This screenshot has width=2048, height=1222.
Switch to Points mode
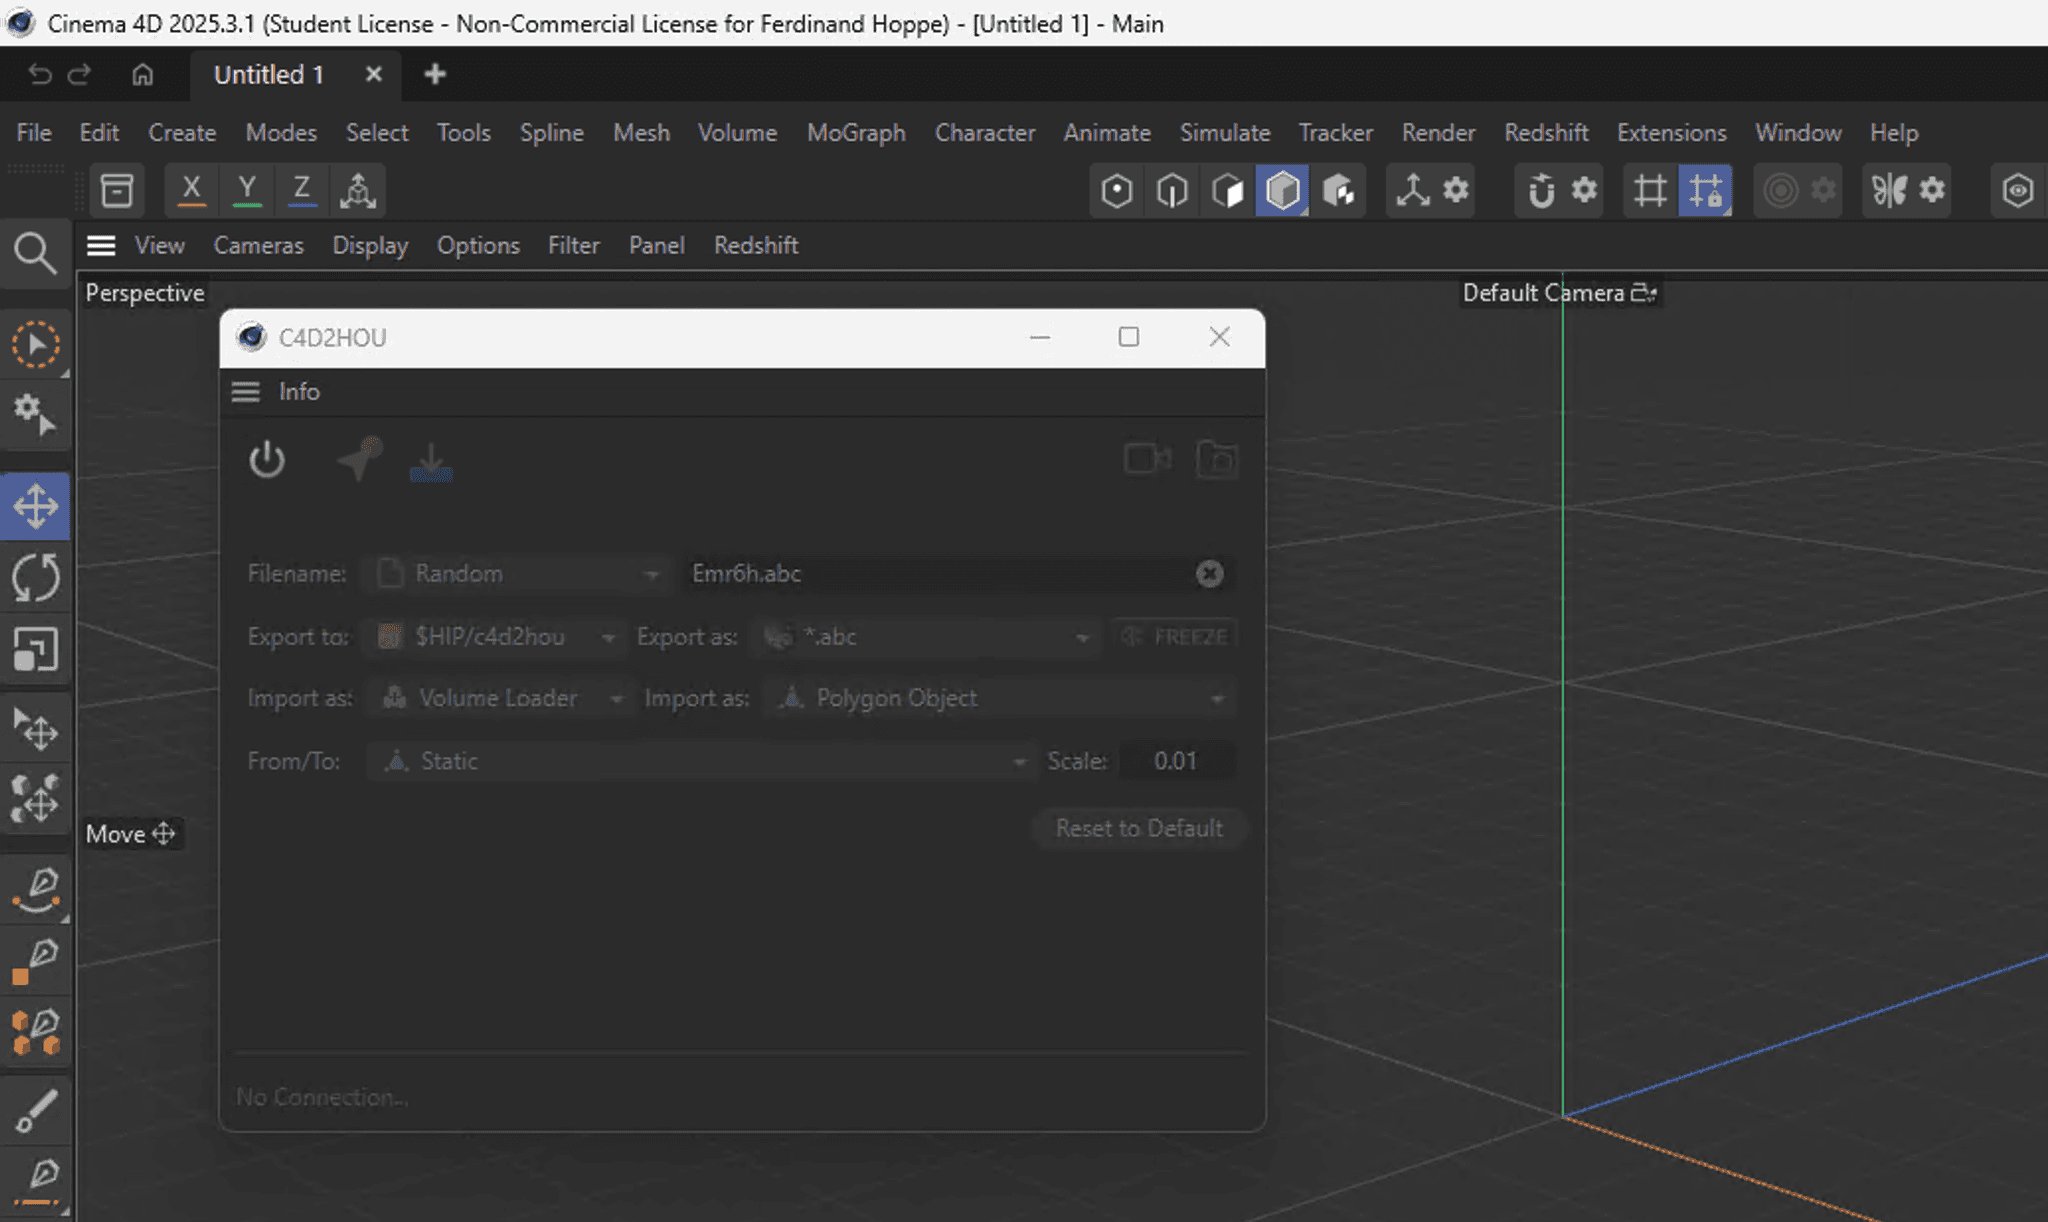(x=1117, y=190)
